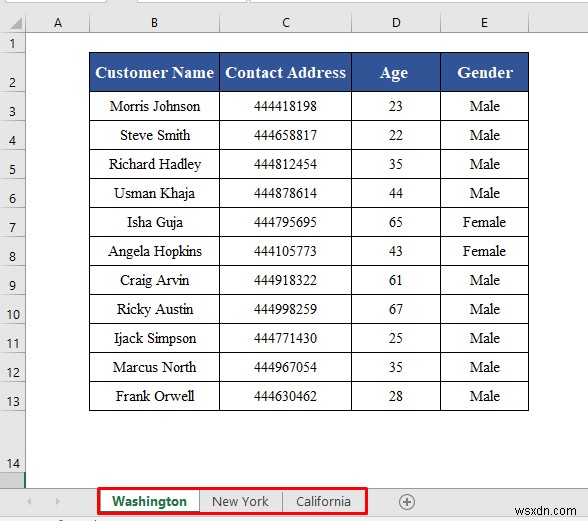Select row 13 header
The height and width of the screenshot is (521, 588).
[x=12, y=396]
